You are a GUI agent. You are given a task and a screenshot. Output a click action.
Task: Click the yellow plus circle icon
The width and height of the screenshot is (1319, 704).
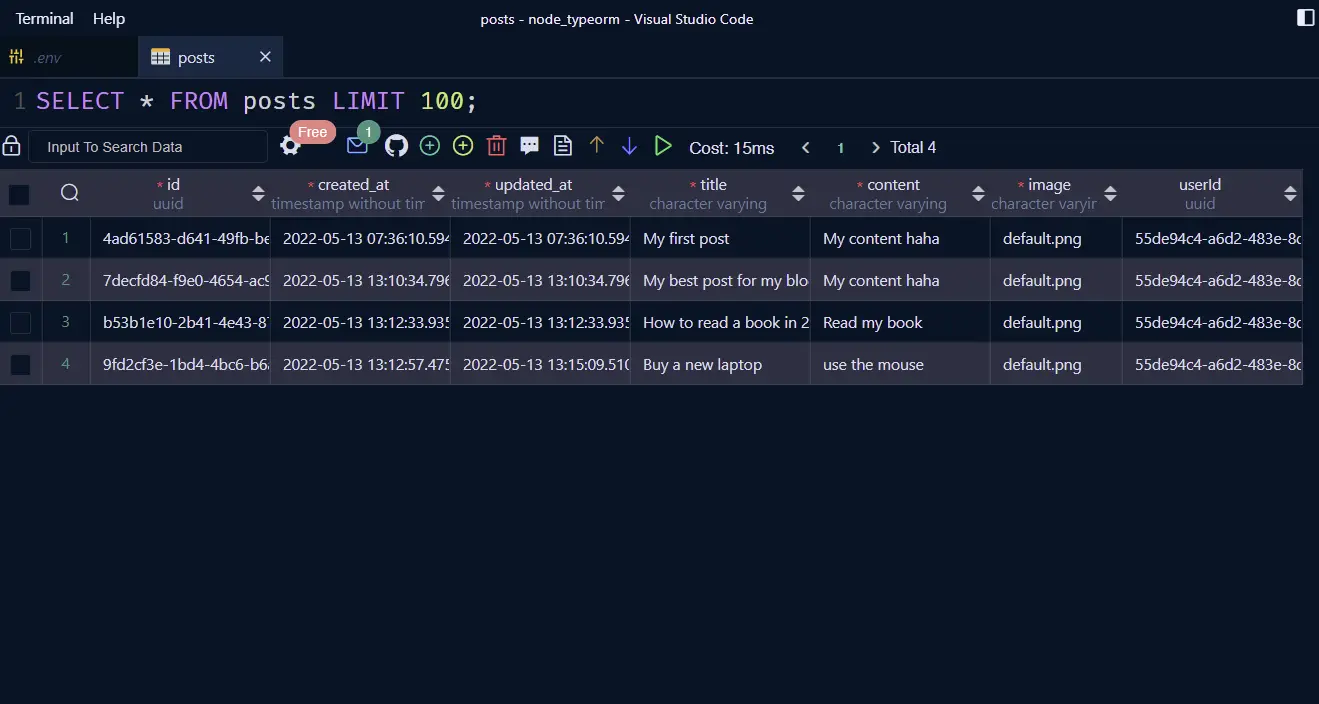coord(463,146)
